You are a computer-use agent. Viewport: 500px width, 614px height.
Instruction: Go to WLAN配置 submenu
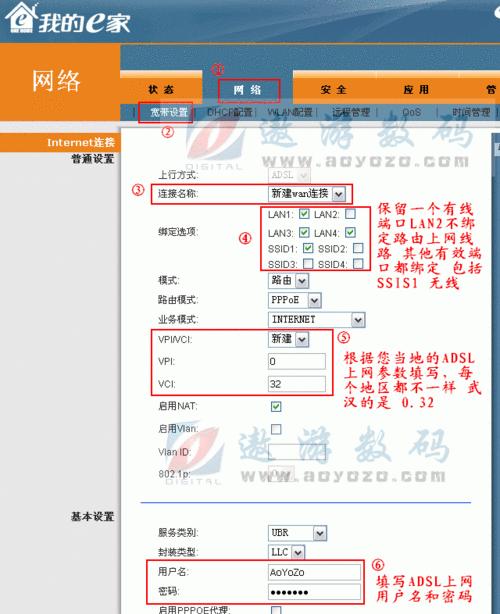click(x=290, y=112)
